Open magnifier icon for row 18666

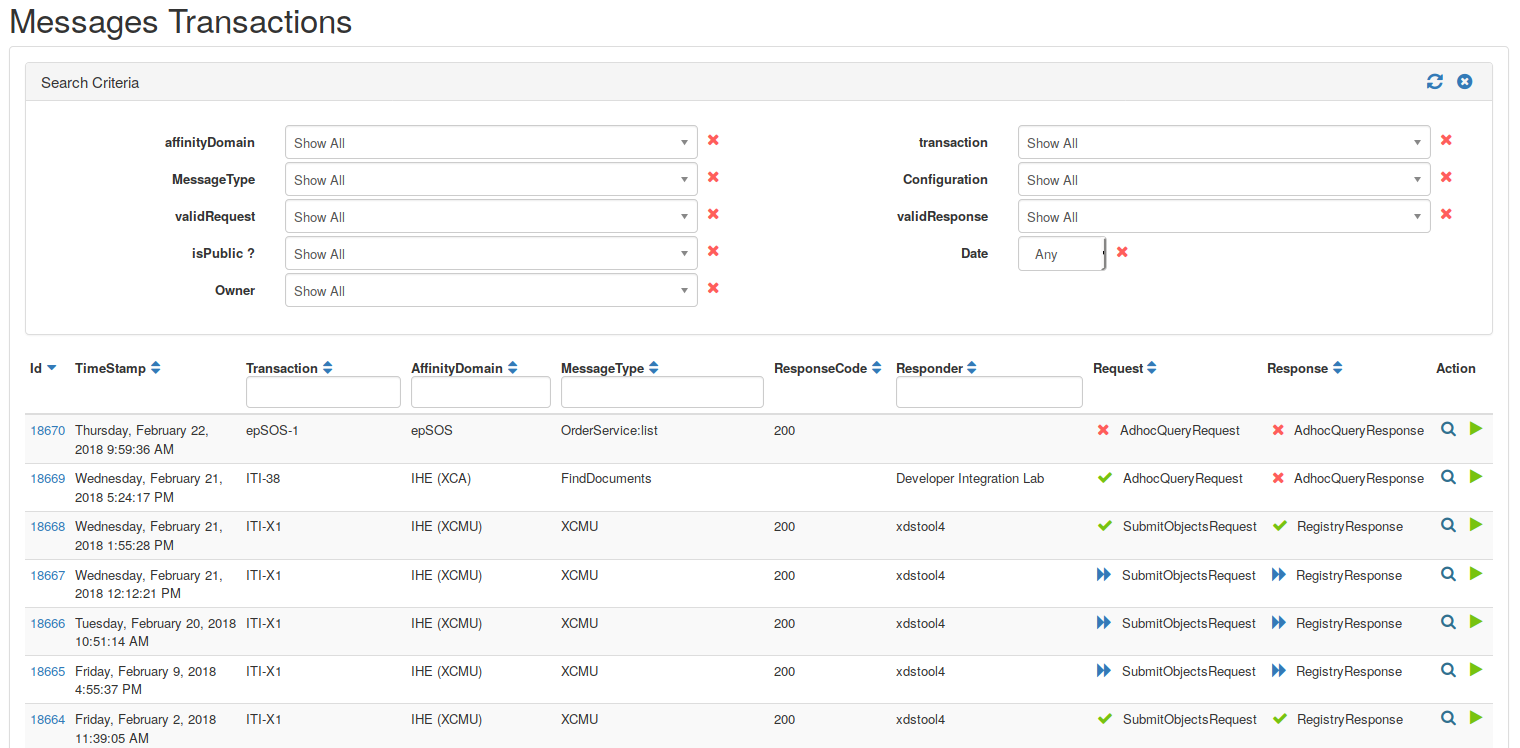click(1447, 622)
